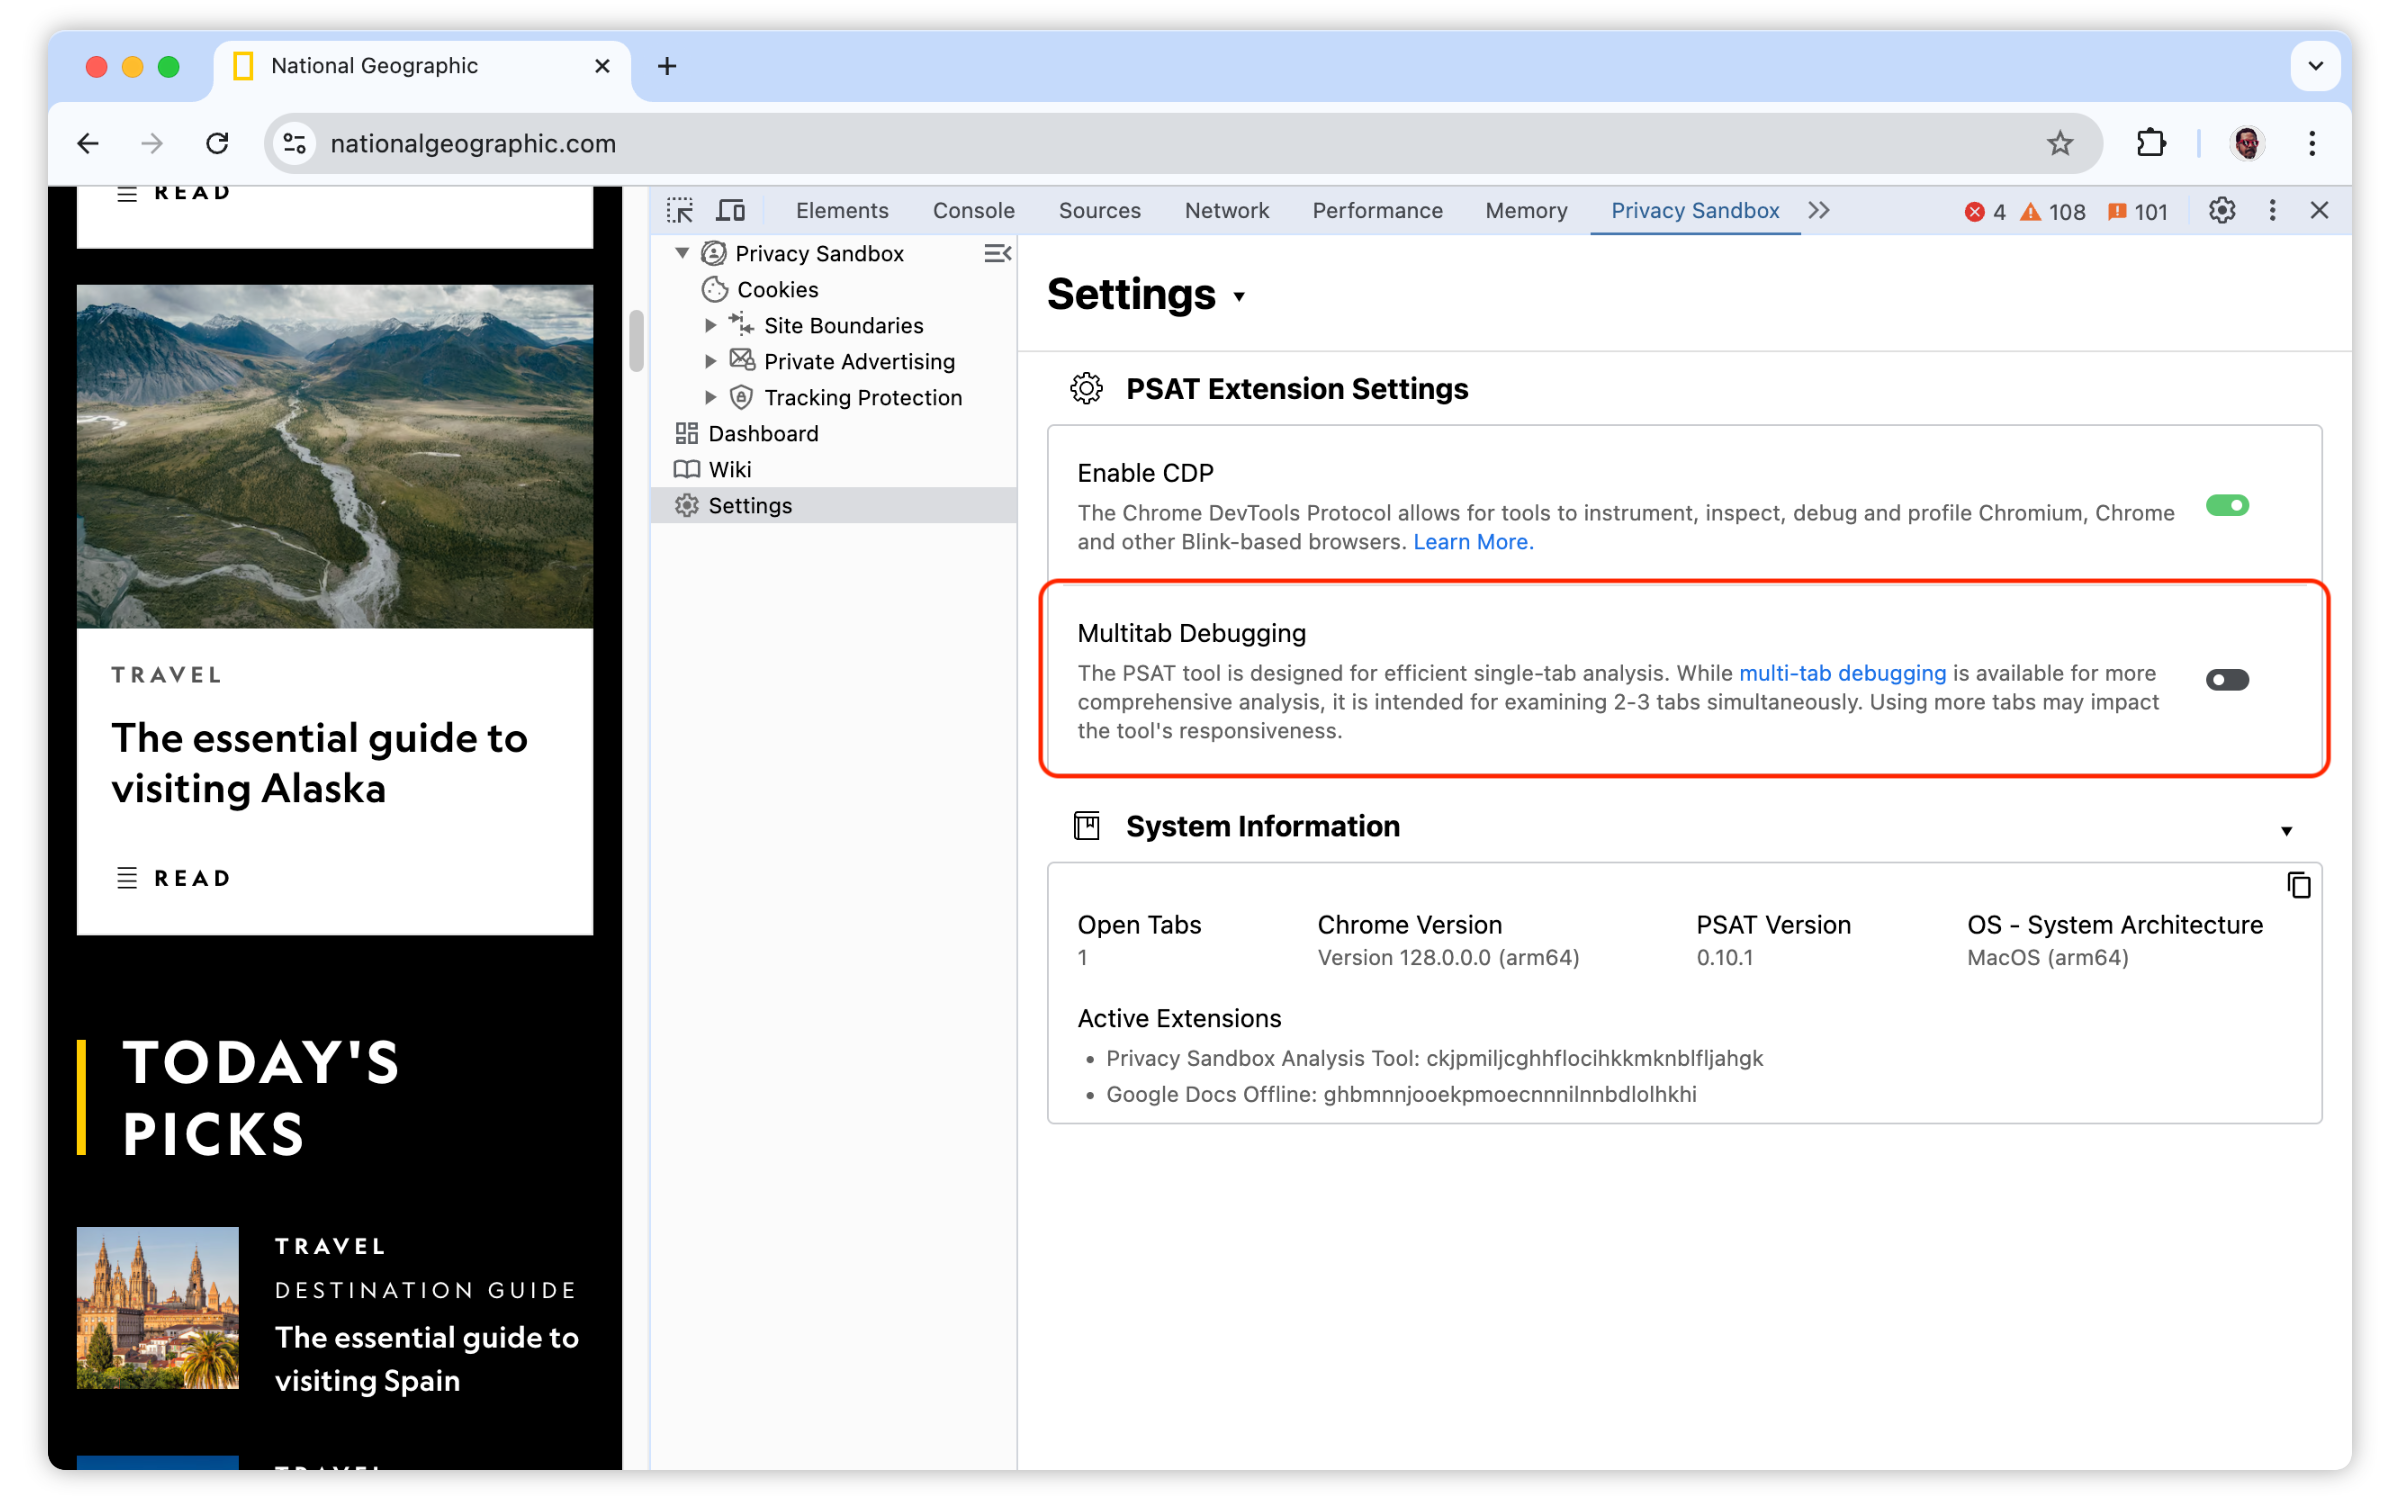Click the Cookies tree item icon
Image resolution: width=2400 pixels, height=1500 pixels.
tap(715, 287)
